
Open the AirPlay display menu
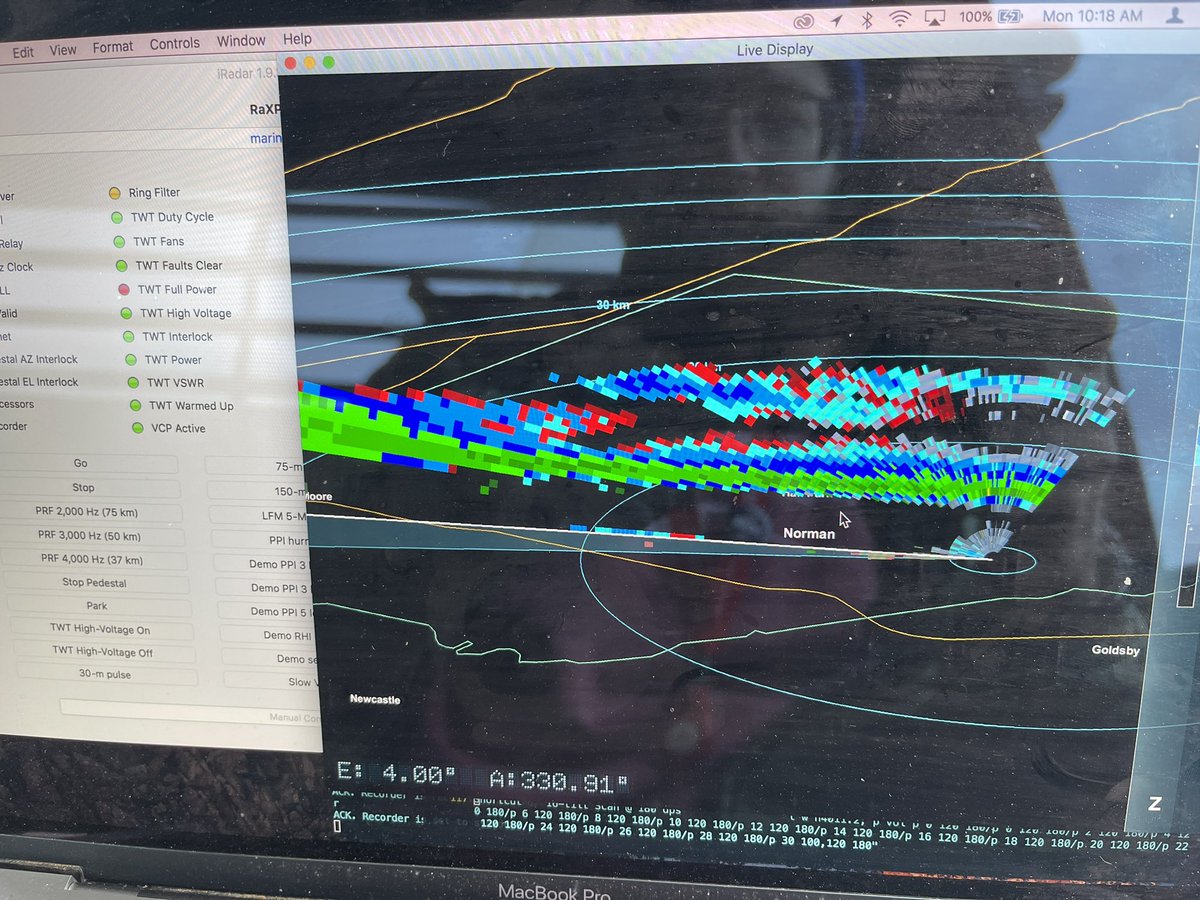tap(934, 18)
